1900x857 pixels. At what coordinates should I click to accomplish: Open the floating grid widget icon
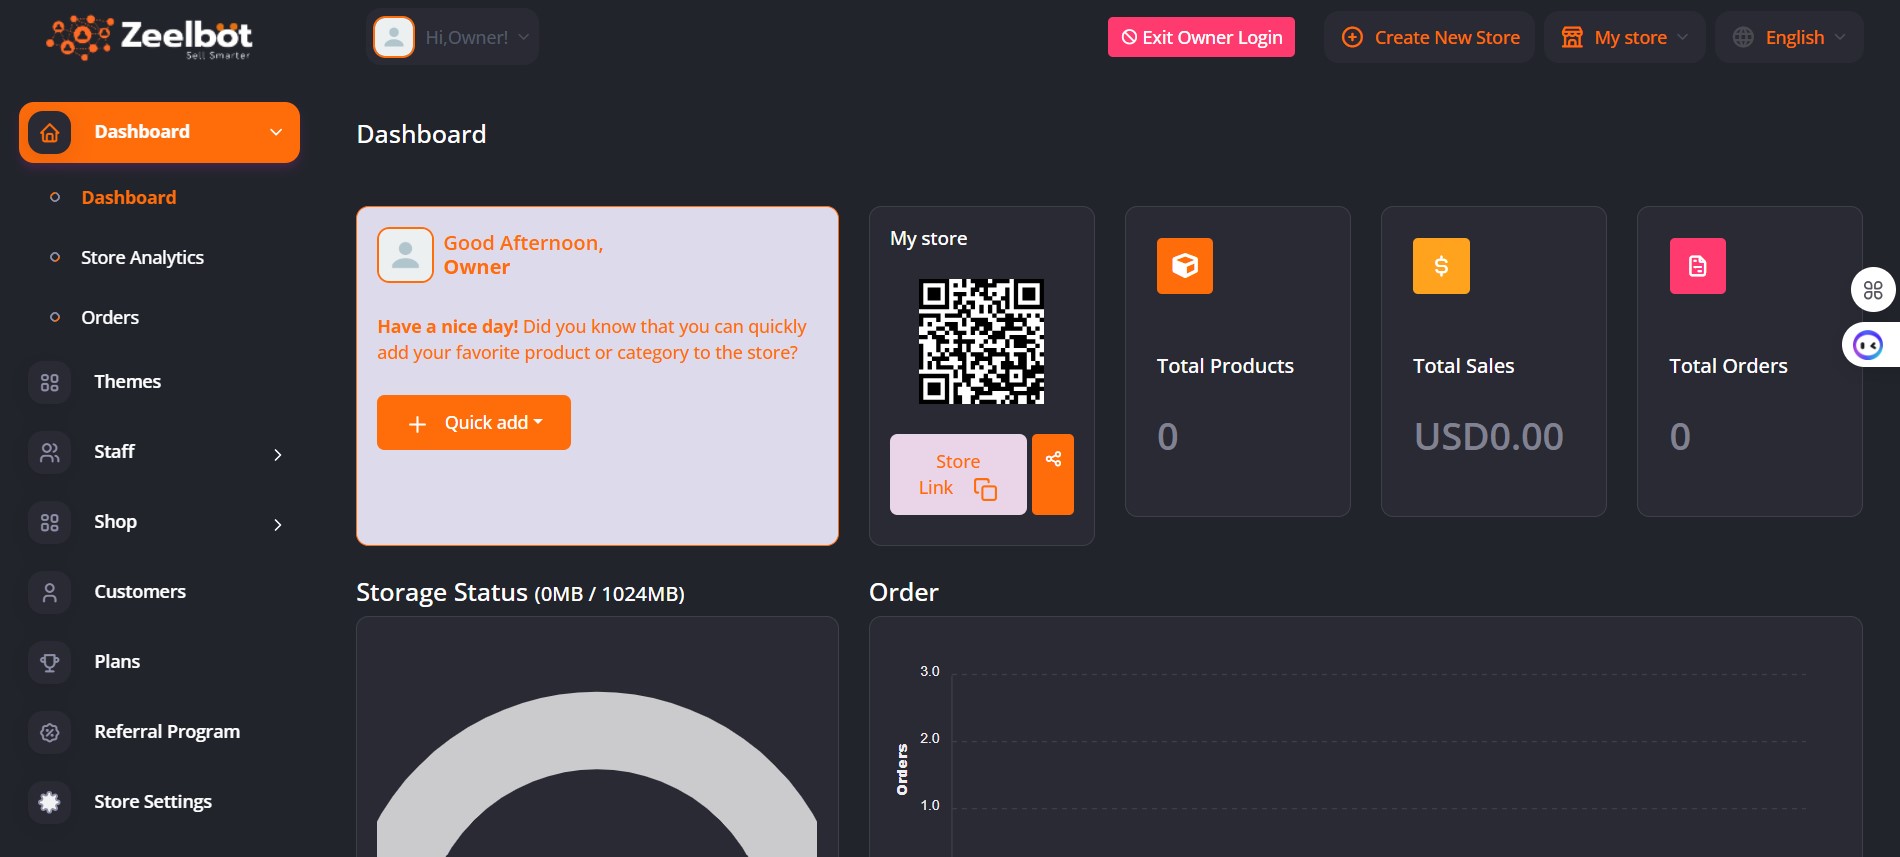click(x=1873, y=290)
